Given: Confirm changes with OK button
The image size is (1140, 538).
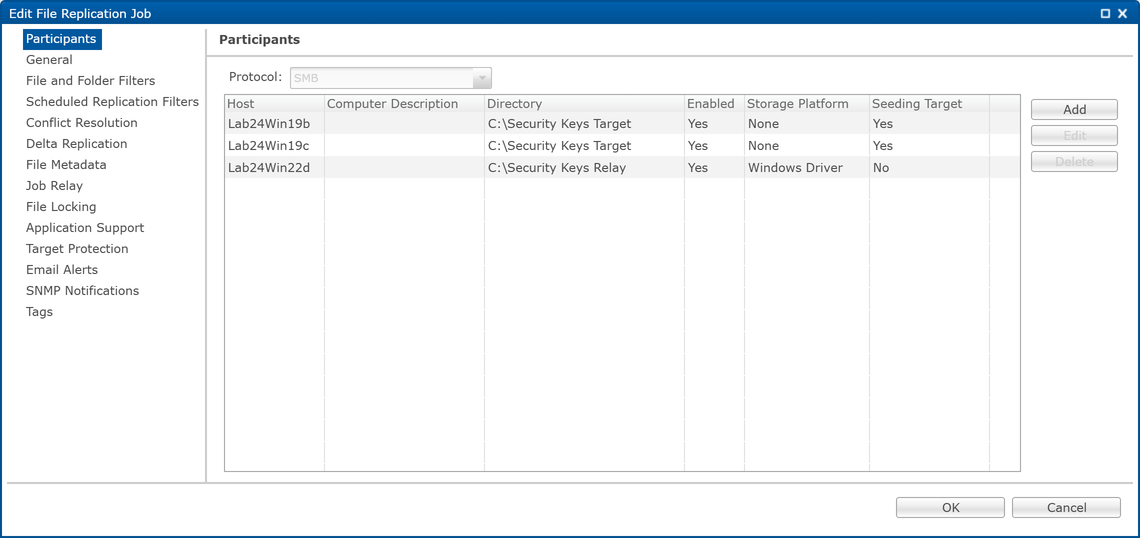Looking at the screenshot, I should [x=950, y=507].
